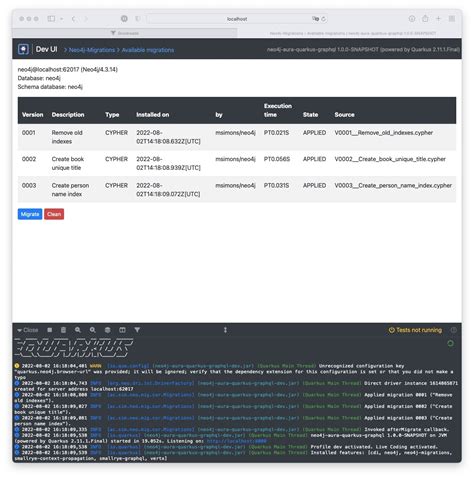
Task: Open log levels via layers icon
Action: [107, 330]
